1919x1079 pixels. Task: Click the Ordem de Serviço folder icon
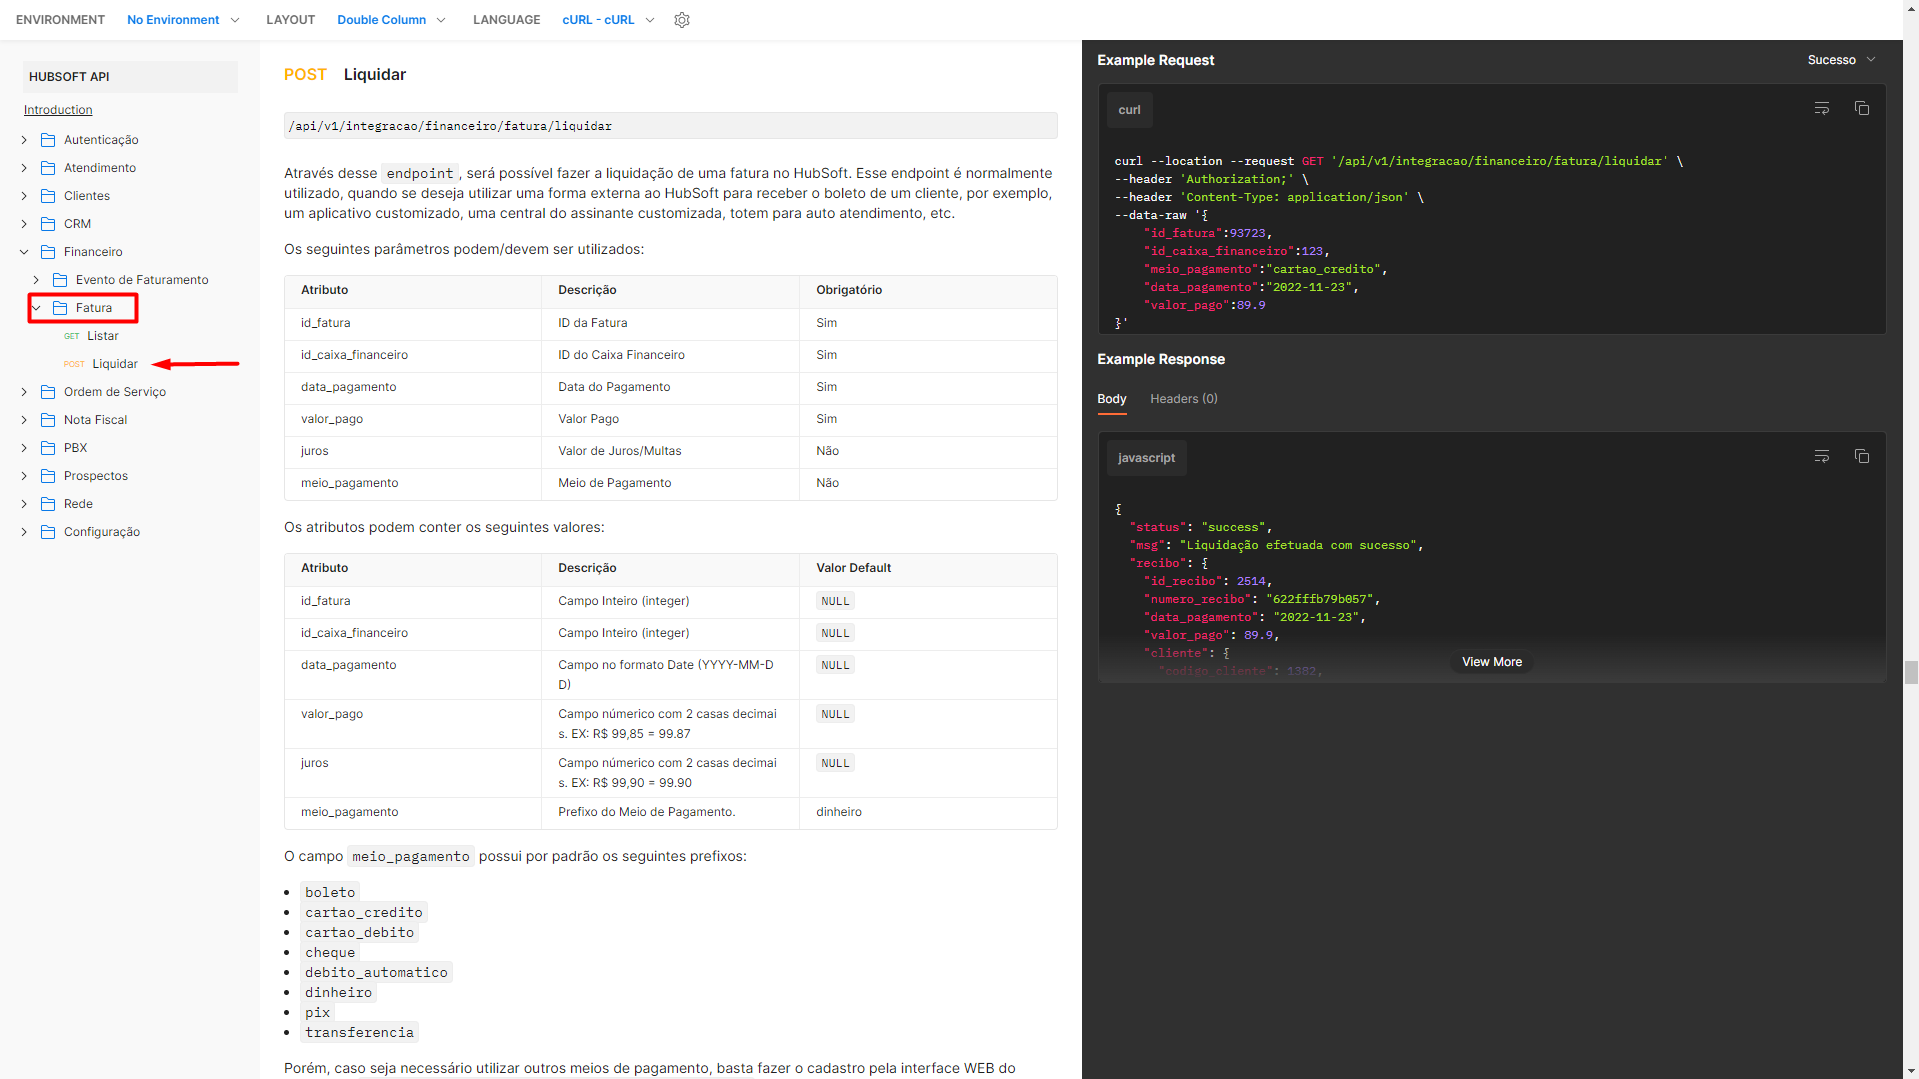(x=48, y=392)
